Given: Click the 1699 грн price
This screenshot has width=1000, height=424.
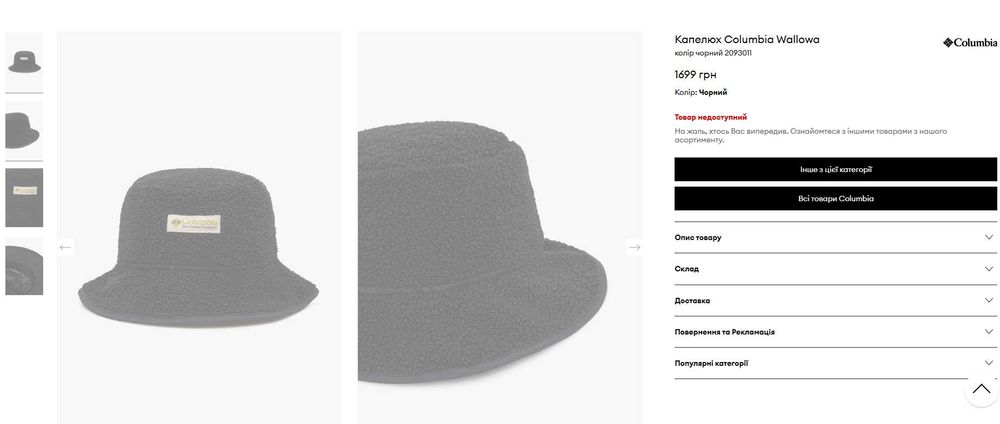Looking at the screenshot, I should 695,74.
